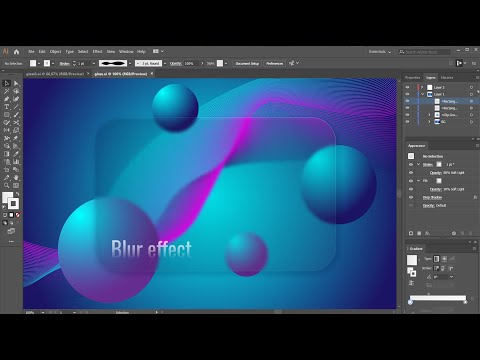Viewport: 480px width, 360px height.
Task: Select the Puppet Warp pin tool
Action: pyautogui.click(x=16, y=138)
